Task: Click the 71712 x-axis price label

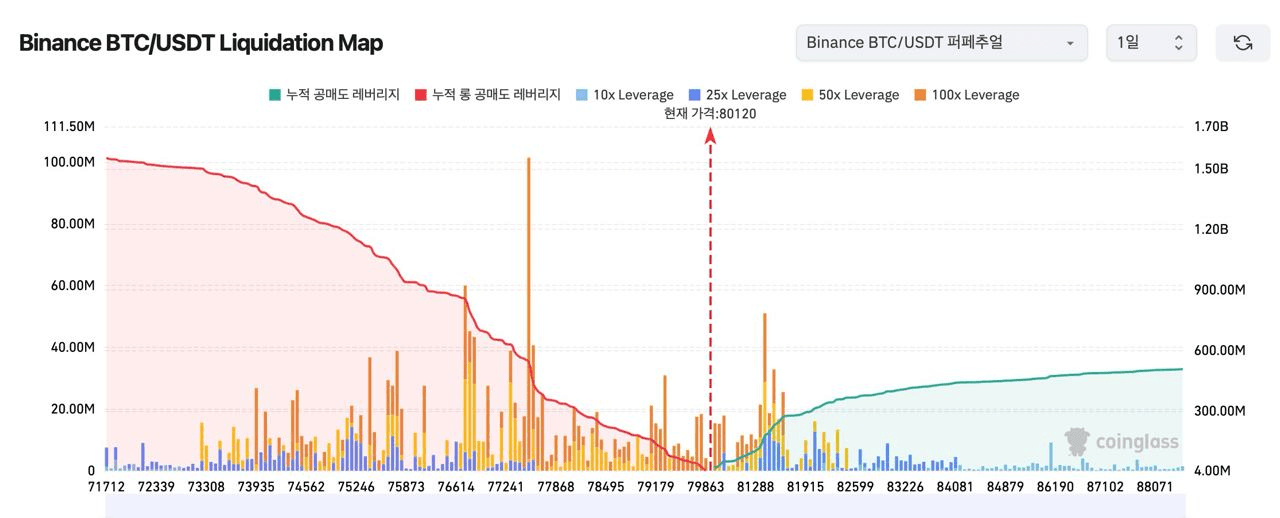Action: [x=106, y=487]
